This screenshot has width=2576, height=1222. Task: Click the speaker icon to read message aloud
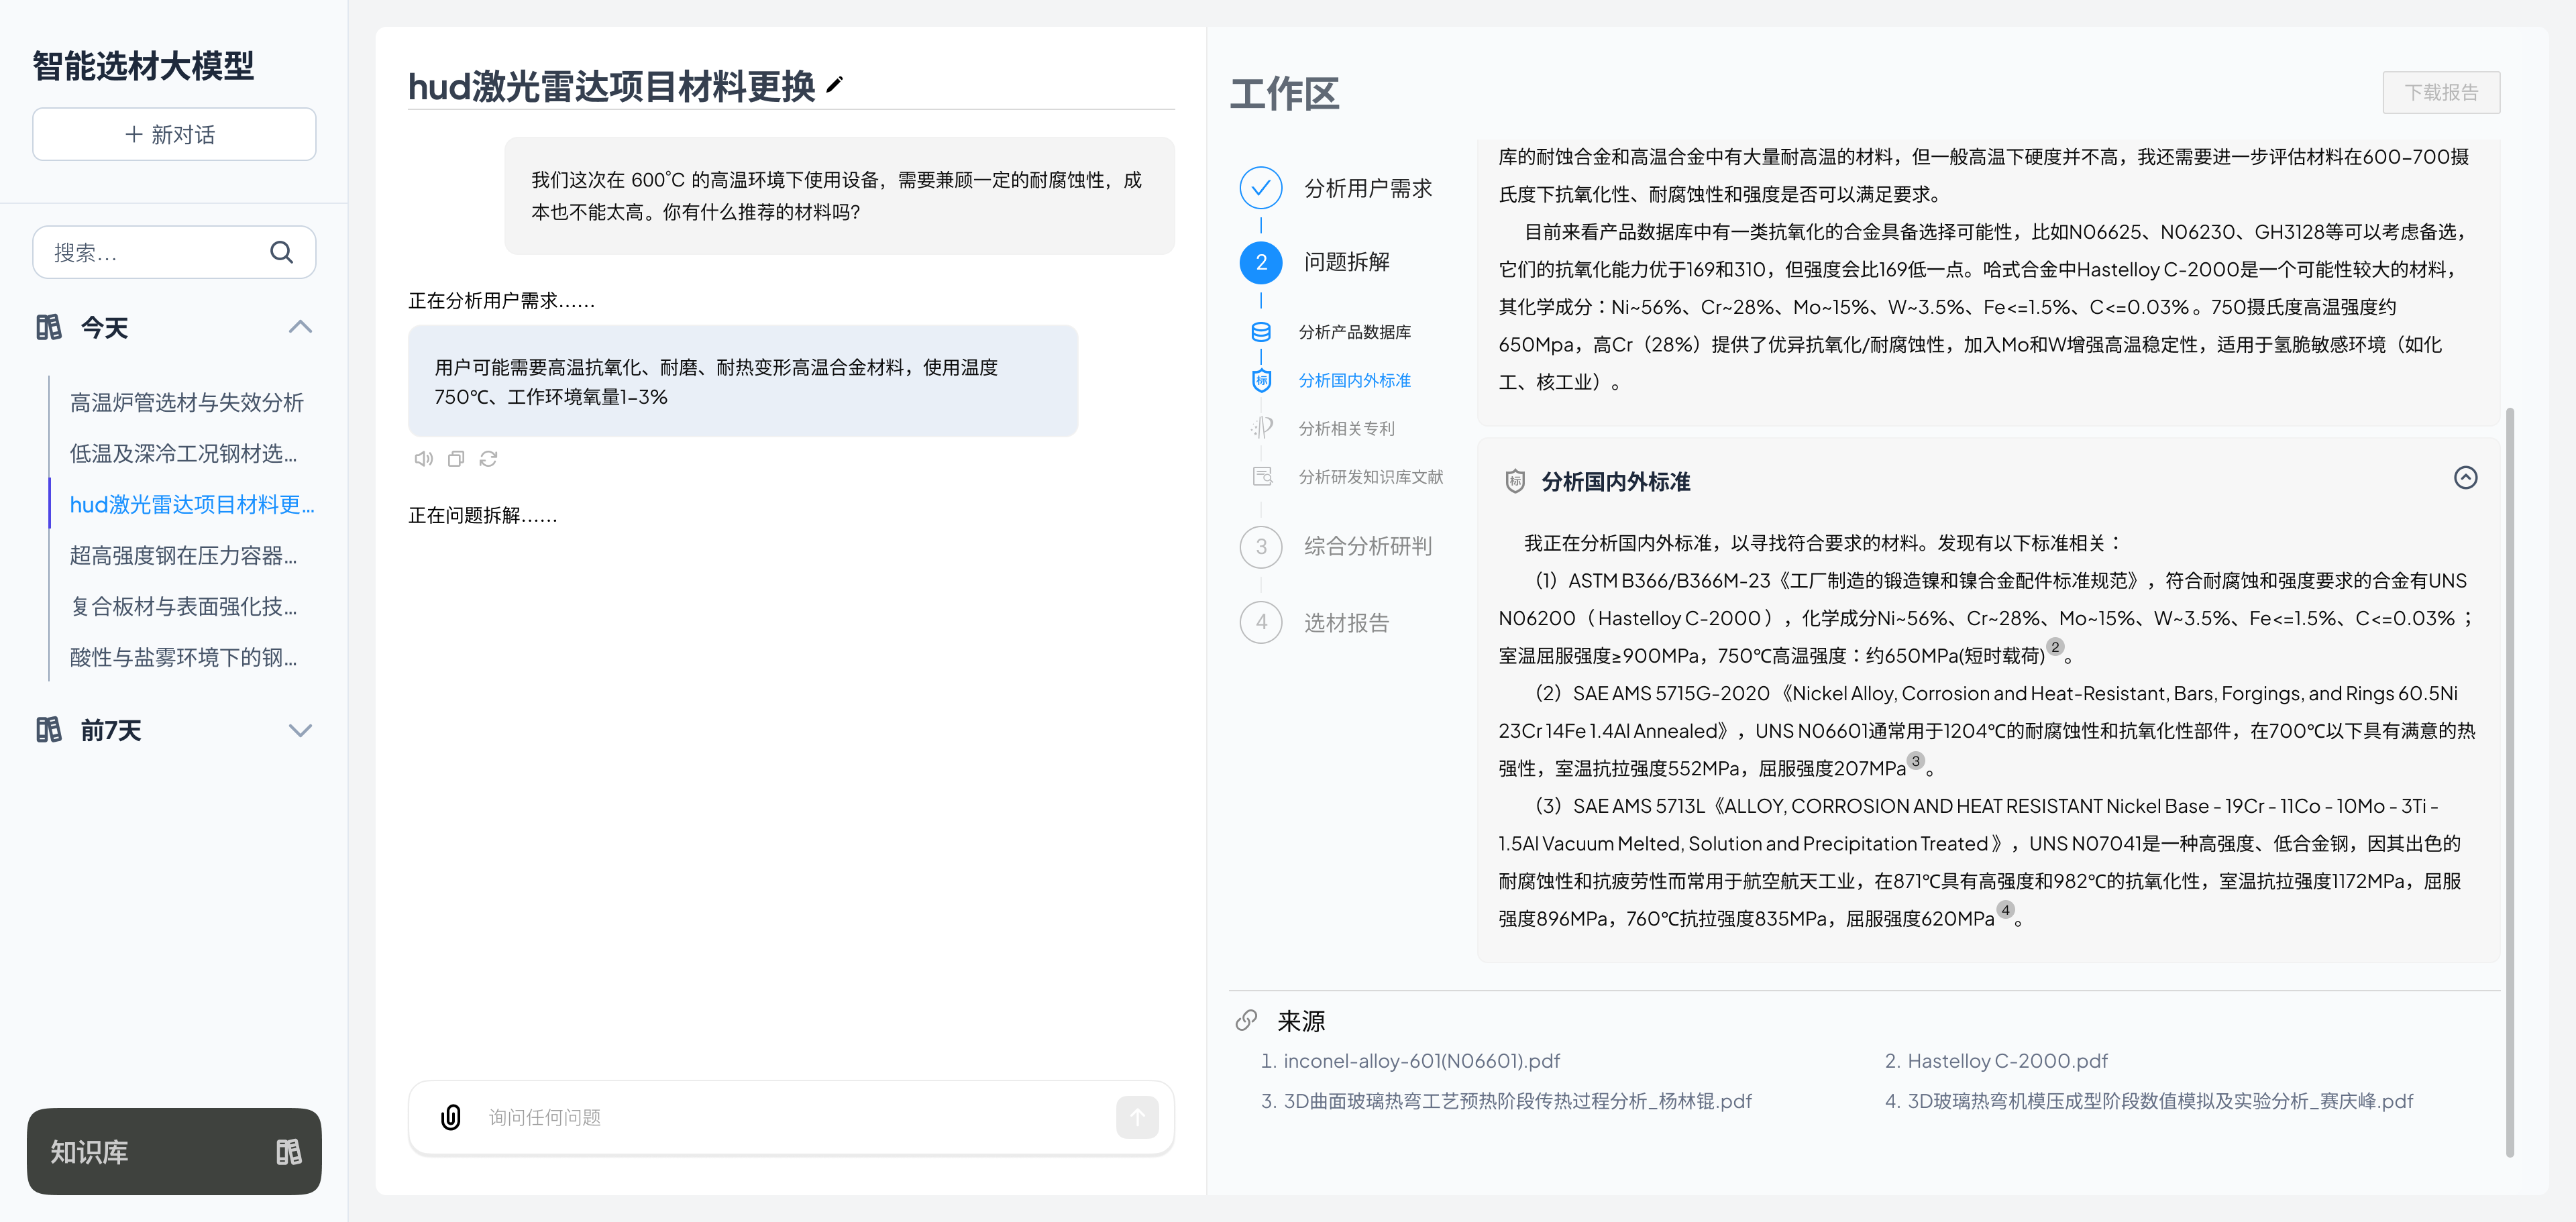423,458
